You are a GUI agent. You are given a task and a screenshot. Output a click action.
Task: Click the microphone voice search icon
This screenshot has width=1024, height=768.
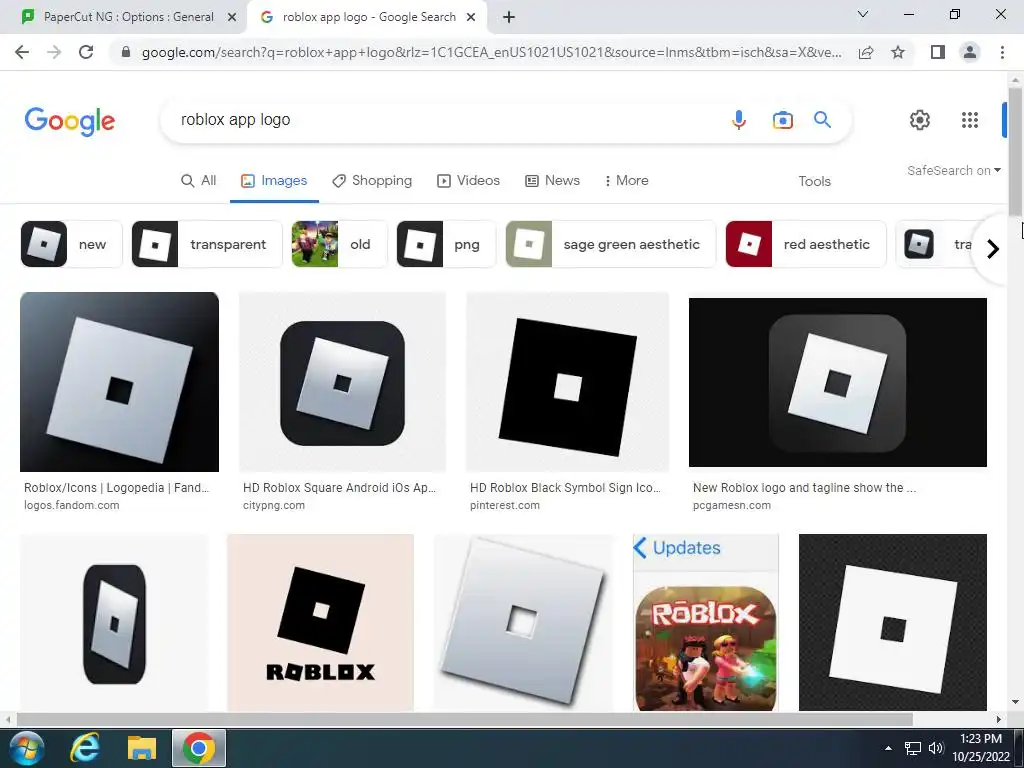[x=739, y=120]
